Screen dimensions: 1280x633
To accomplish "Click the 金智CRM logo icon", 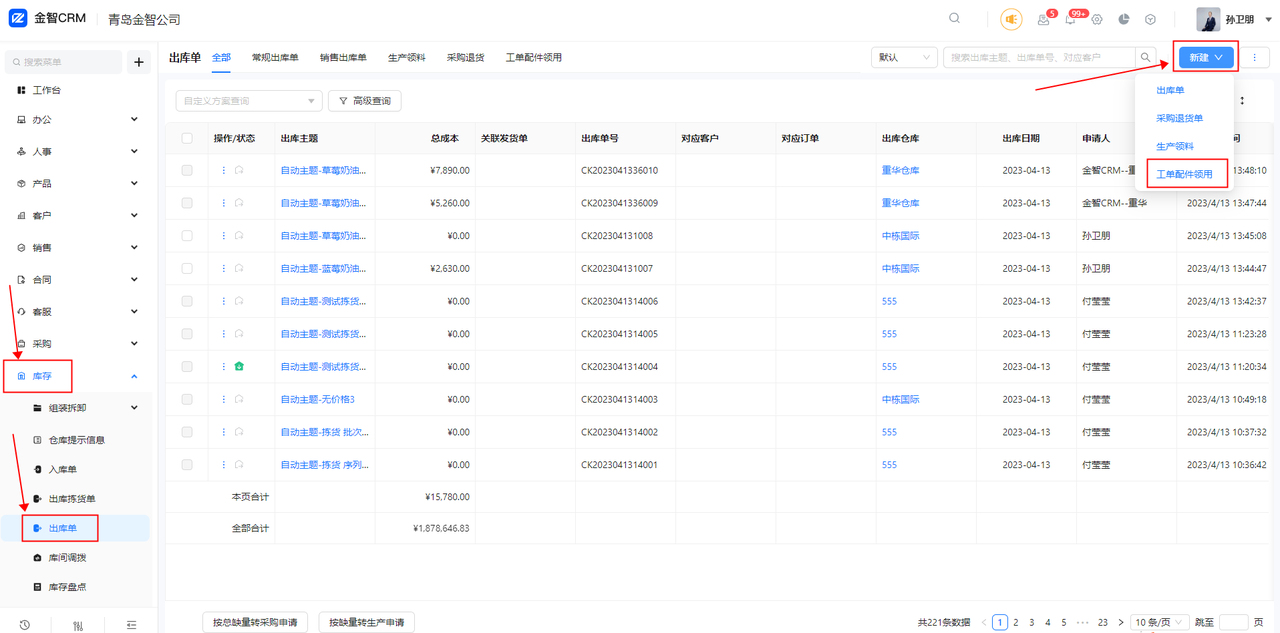I will [x=18, y=18].
